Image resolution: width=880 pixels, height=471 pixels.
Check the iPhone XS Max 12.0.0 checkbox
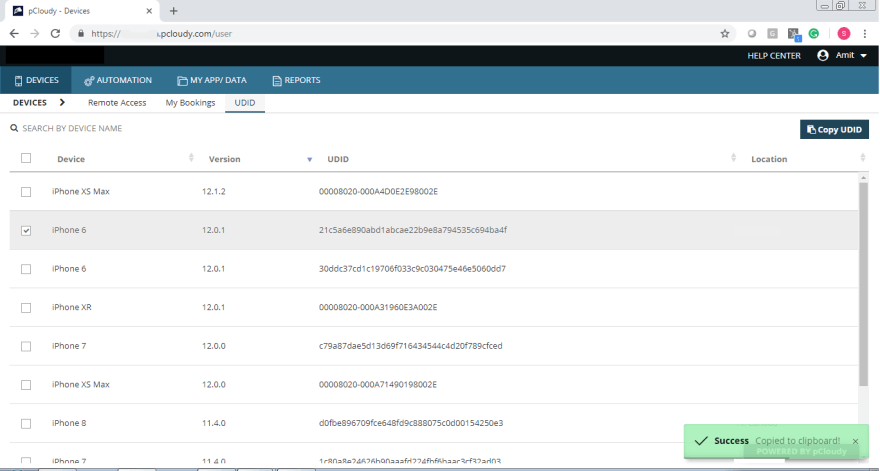26,385
